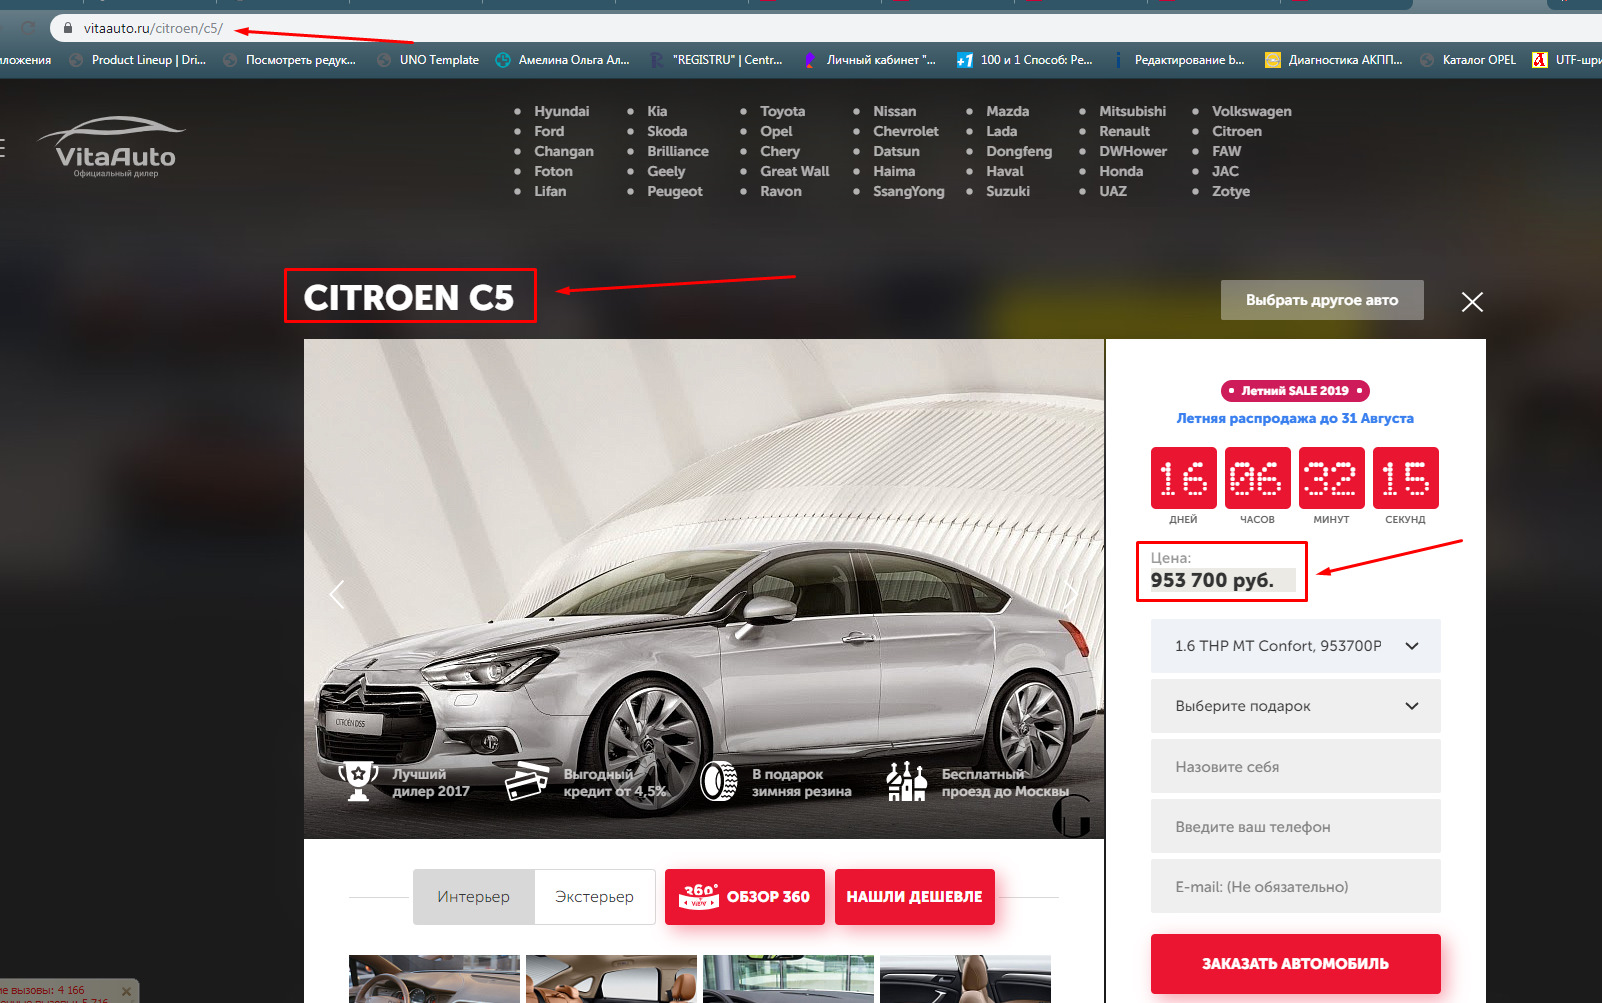Open the Диагностика АКПП bookmark
The image size is (1602, 1003).
tap(1334, 60)
